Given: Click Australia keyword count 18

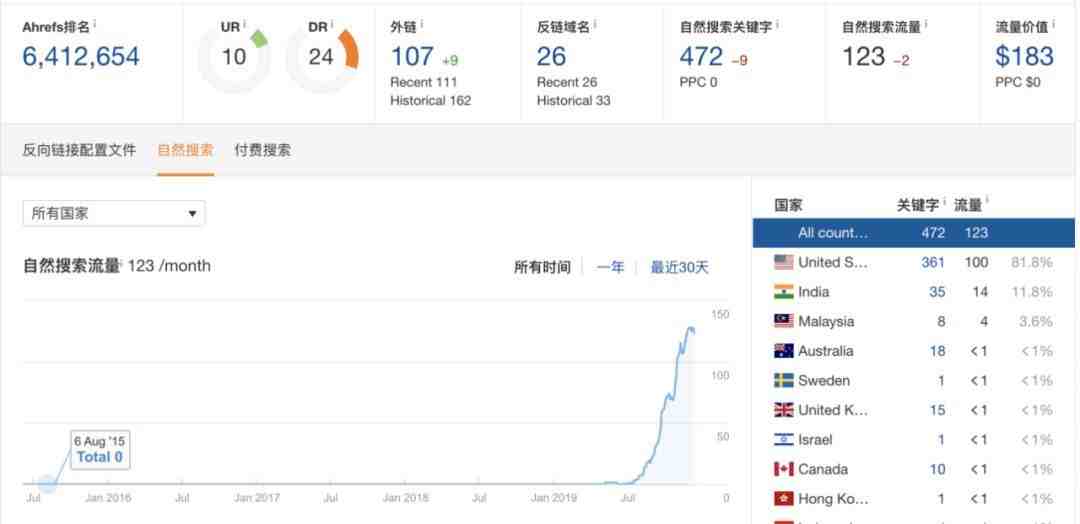Looking at the screenshot, I should click(x=937, y=351).
